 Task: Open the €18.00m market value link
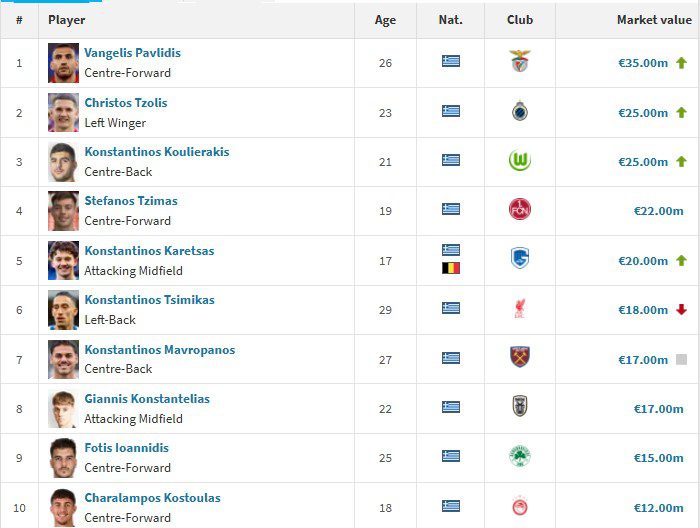click(x=642, y=310)
